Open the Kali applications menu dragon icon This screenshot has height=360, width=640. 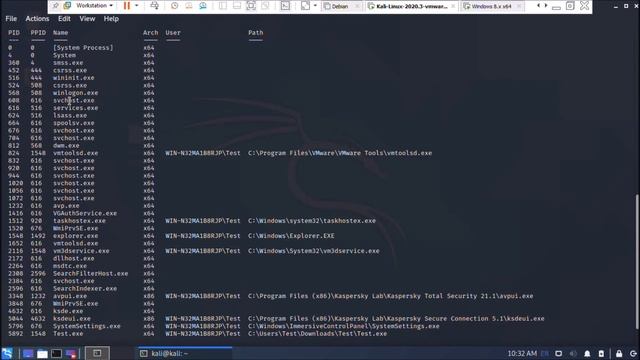tap(7, 353)
